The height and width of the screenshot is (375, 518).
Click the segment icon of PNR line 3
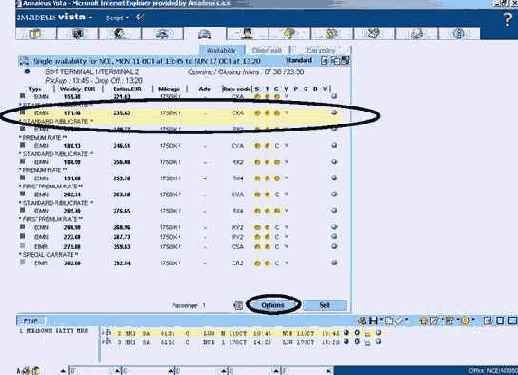pos(108,341)
